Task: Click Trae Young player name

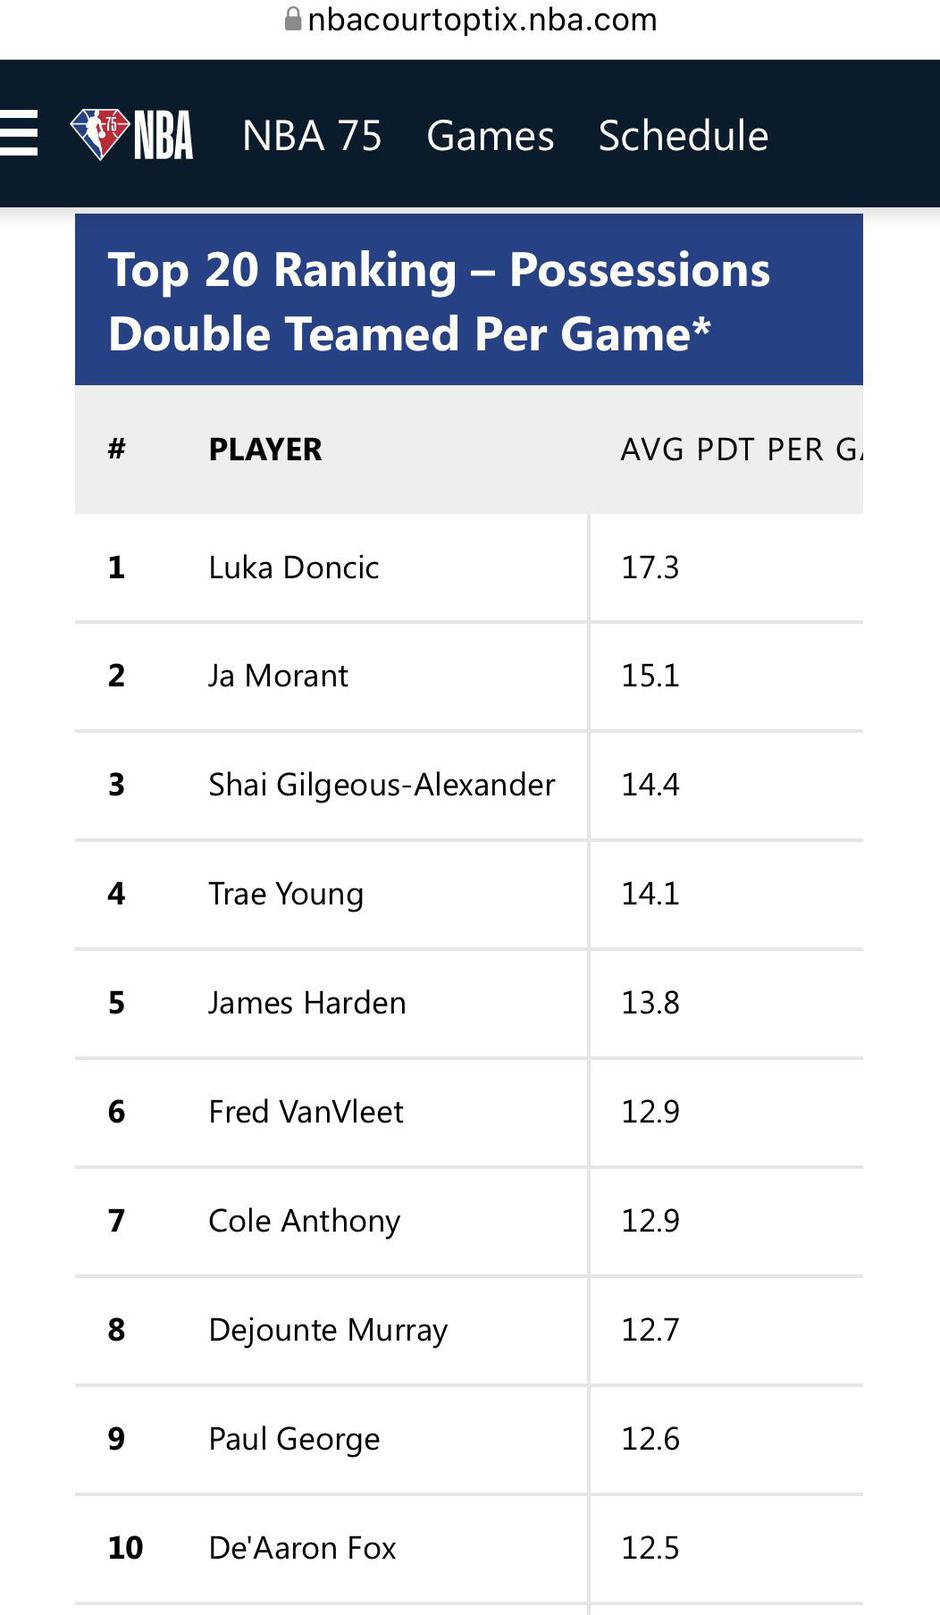Action: coord(285,894)
